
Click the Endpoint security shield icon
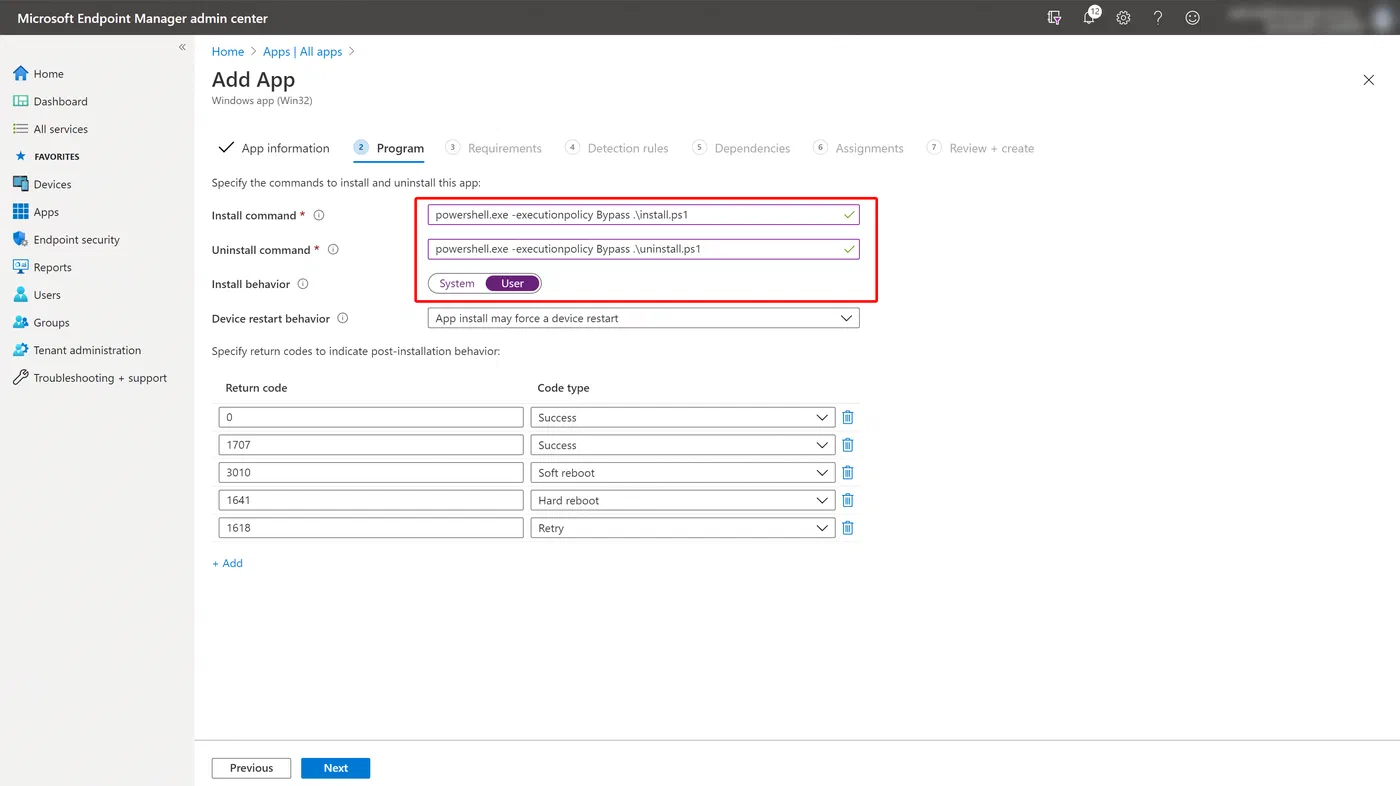(20, 239)
